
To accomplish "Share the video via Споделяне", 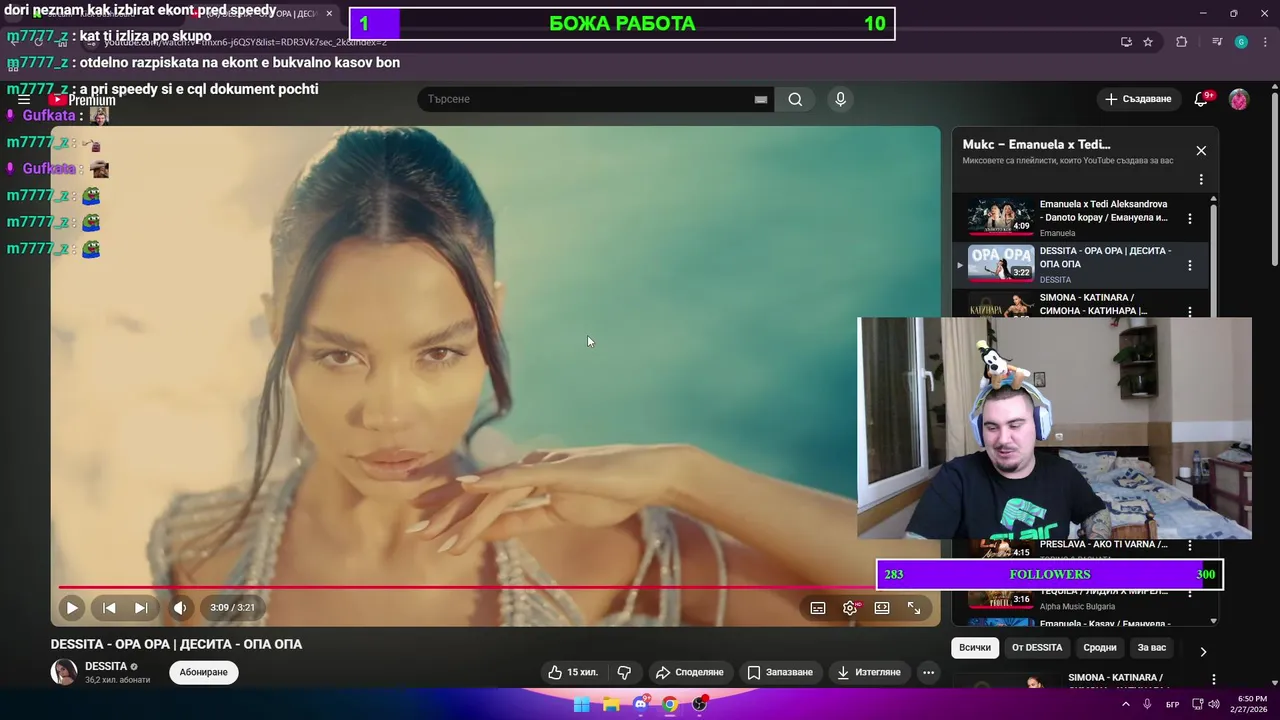I will click(x=689, y=672).
